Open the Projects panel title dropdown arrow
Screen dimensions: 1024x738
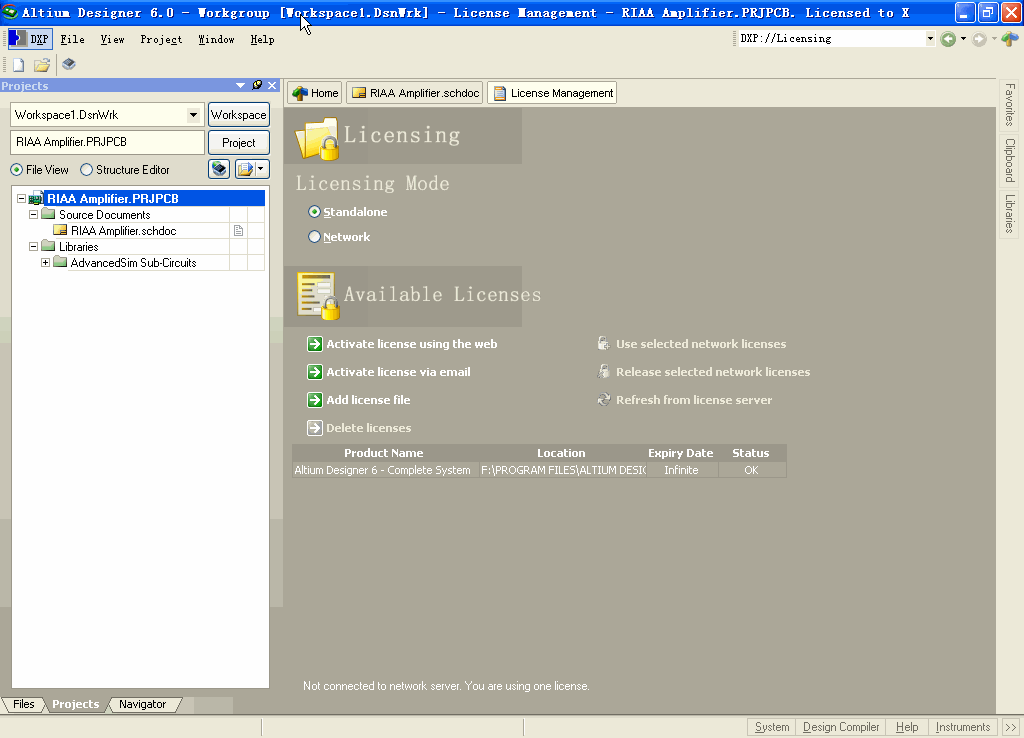[x=240, y=86]
